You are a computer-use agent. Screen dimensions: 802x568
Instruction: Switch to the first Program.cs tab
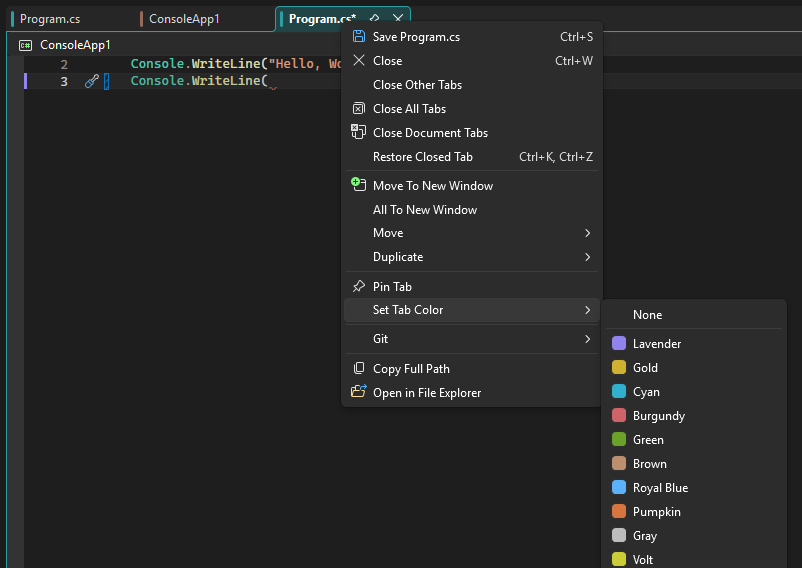[50, 19]
